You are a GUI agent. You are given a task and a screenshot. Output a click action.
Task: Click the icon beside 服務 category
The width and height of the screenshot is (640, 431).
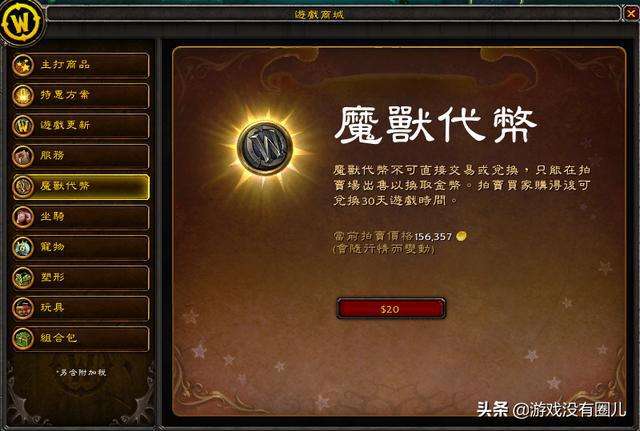23,156
